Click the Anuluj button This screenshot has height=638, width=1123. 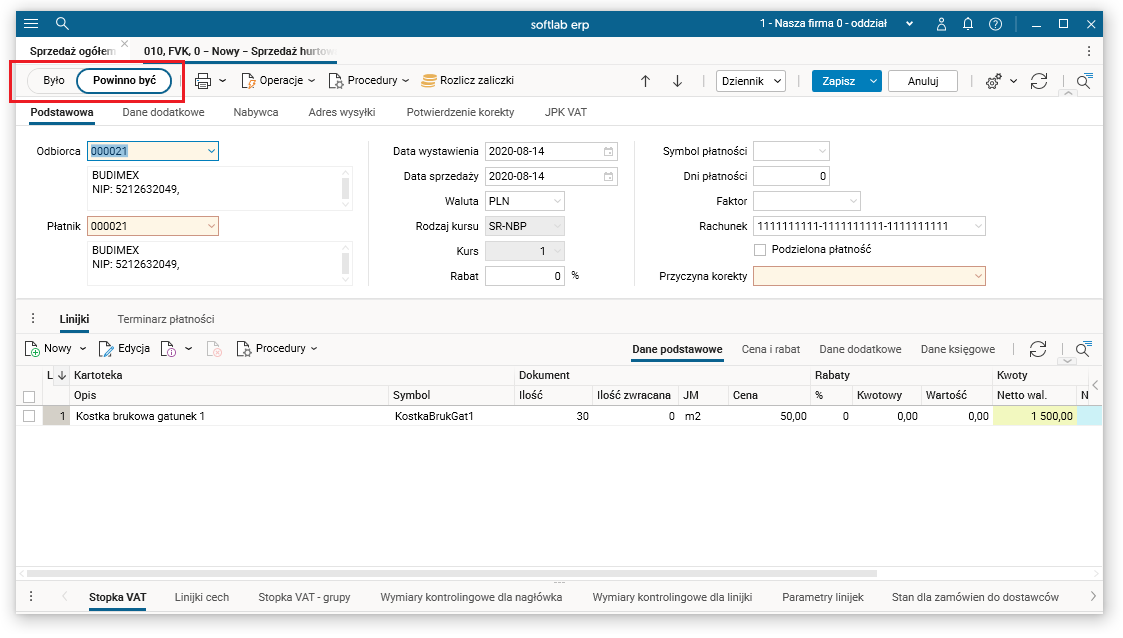[923, 81]
